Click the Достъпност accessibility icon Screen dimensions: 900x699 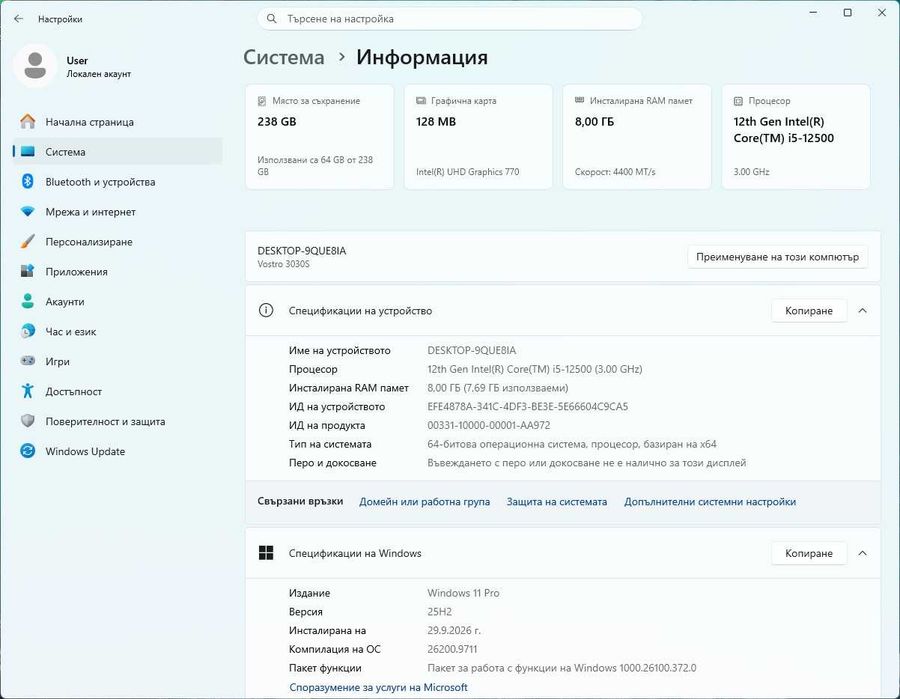point(28,391)
